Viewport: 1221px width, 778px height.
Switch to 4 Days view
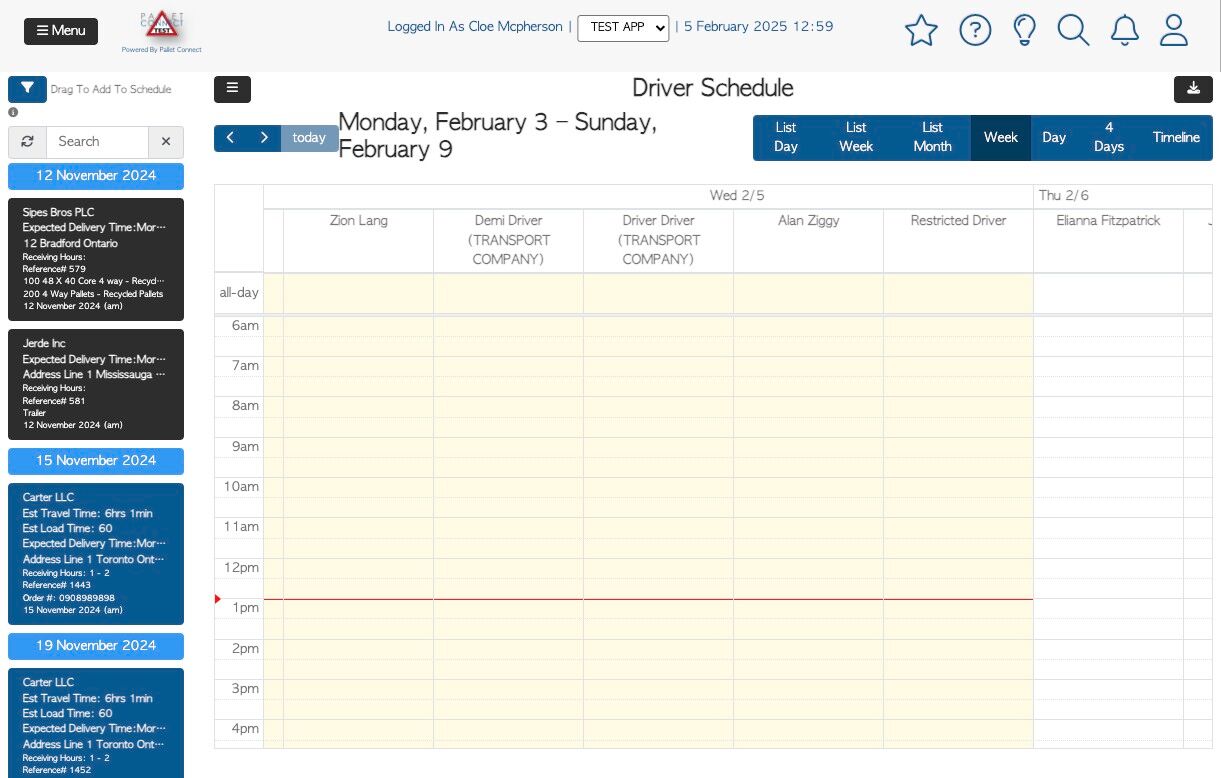[1109, 137]
